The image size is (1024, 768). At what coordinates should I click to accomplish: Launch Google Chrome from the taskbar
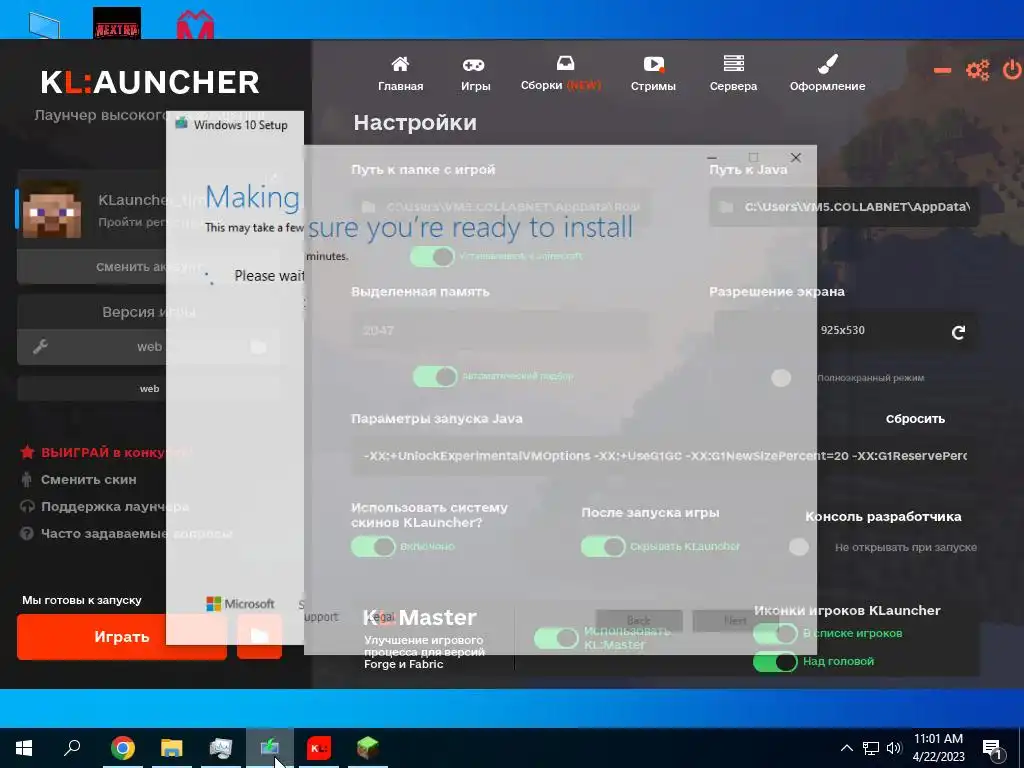coord(123,748)
